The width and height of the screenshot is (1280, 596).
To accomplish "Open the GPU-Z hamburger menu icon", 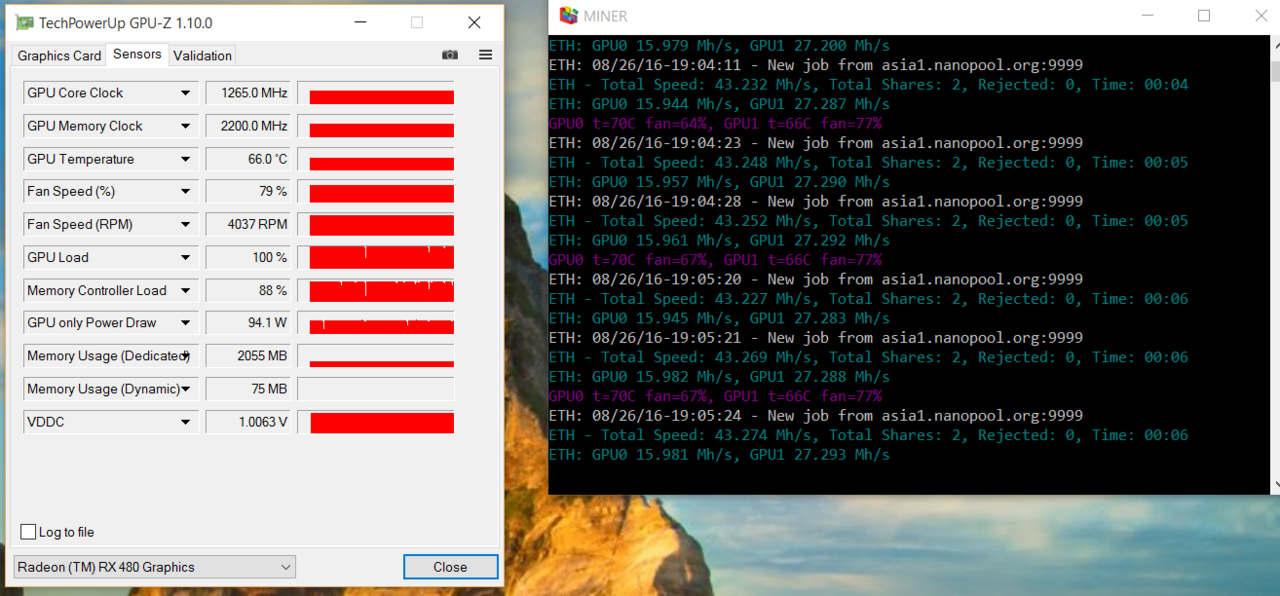I will click(x=486, y=55).
